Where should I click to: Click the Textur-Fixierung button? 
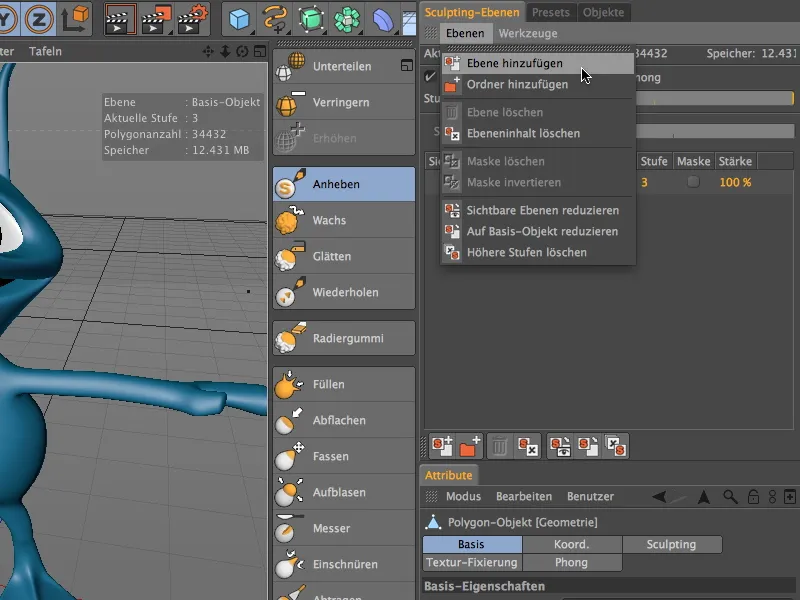pos(472,562)
